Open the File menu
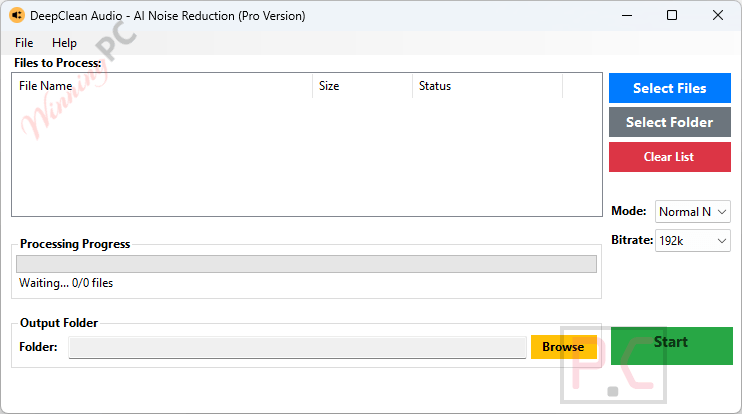This screenshot has width=742, height=414. tap(24, 43)
